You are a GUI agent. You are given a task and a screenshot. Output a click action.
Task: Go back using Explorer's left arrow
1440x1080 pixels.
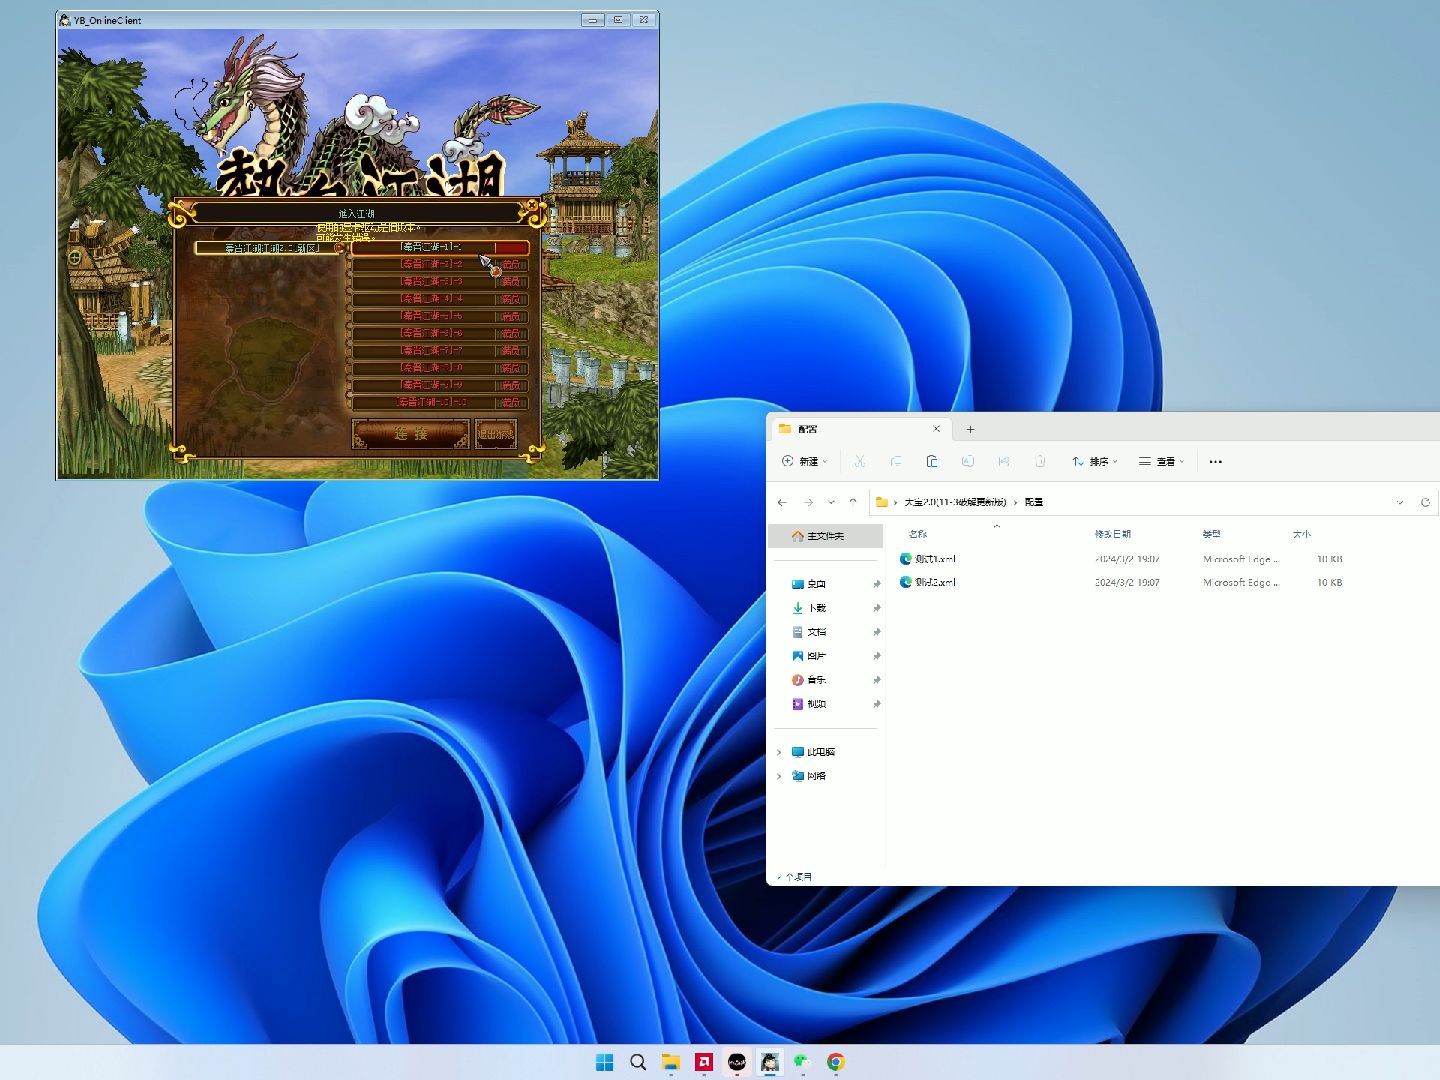tap(782, 502)
